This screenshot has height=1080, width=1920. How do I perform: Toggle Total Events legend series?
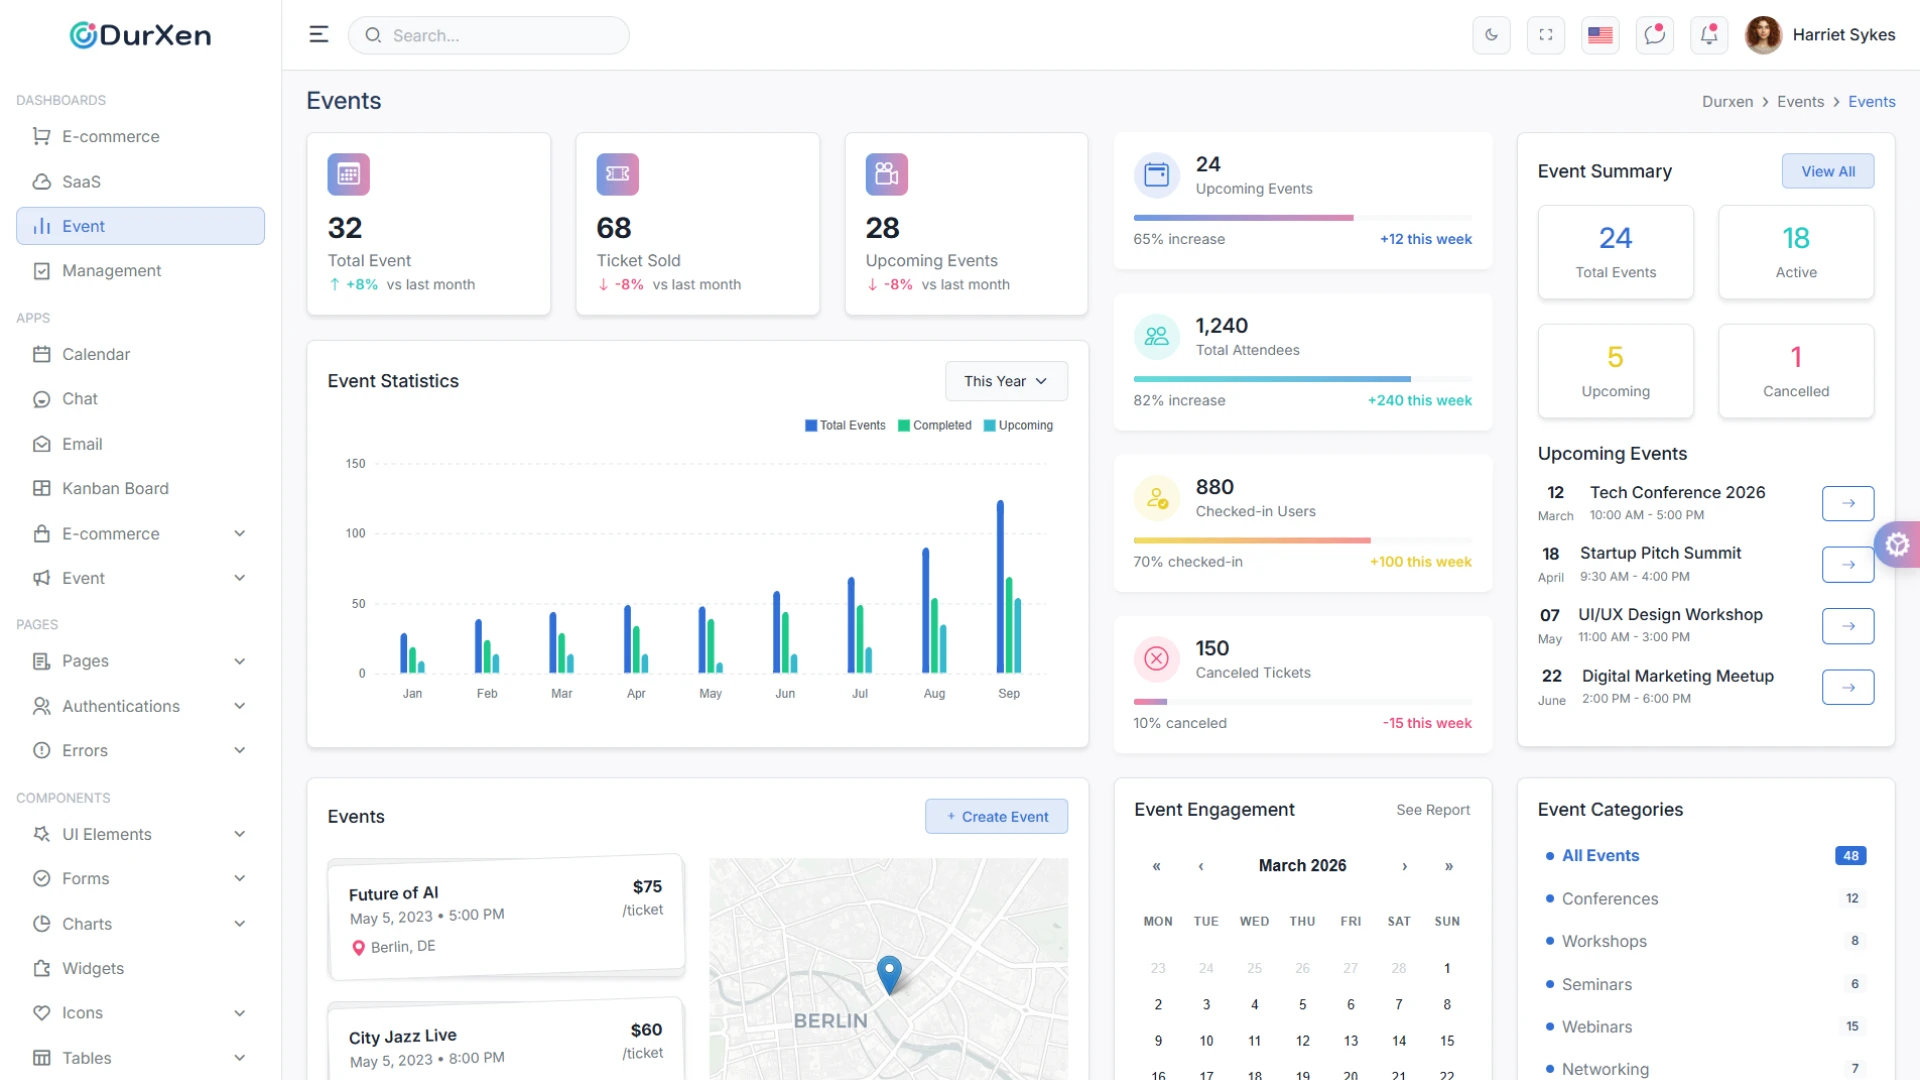click(845, 425)
